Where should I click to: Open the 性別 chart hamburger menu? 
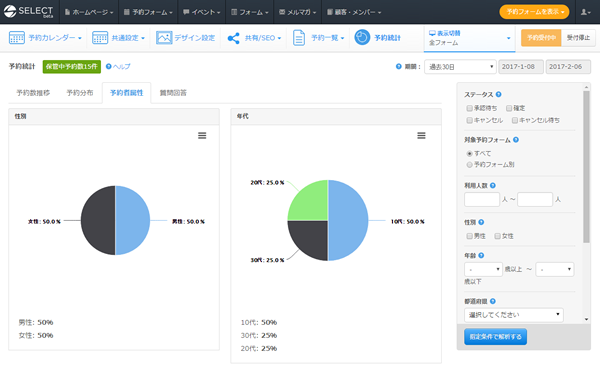(202, 135)
